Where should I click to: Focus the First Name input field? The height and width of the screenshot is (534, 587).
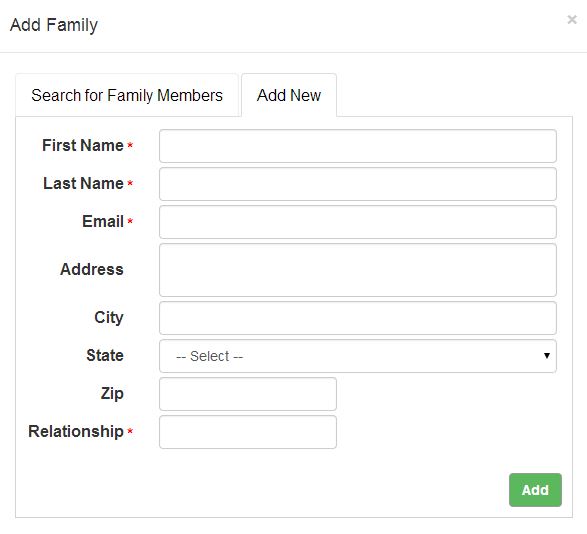point(358,146)
